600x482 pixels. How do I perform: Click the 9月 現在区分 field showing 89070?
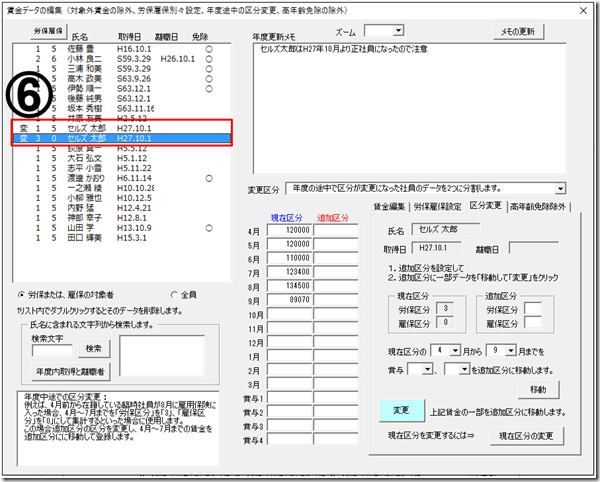[x=290, y=300]
